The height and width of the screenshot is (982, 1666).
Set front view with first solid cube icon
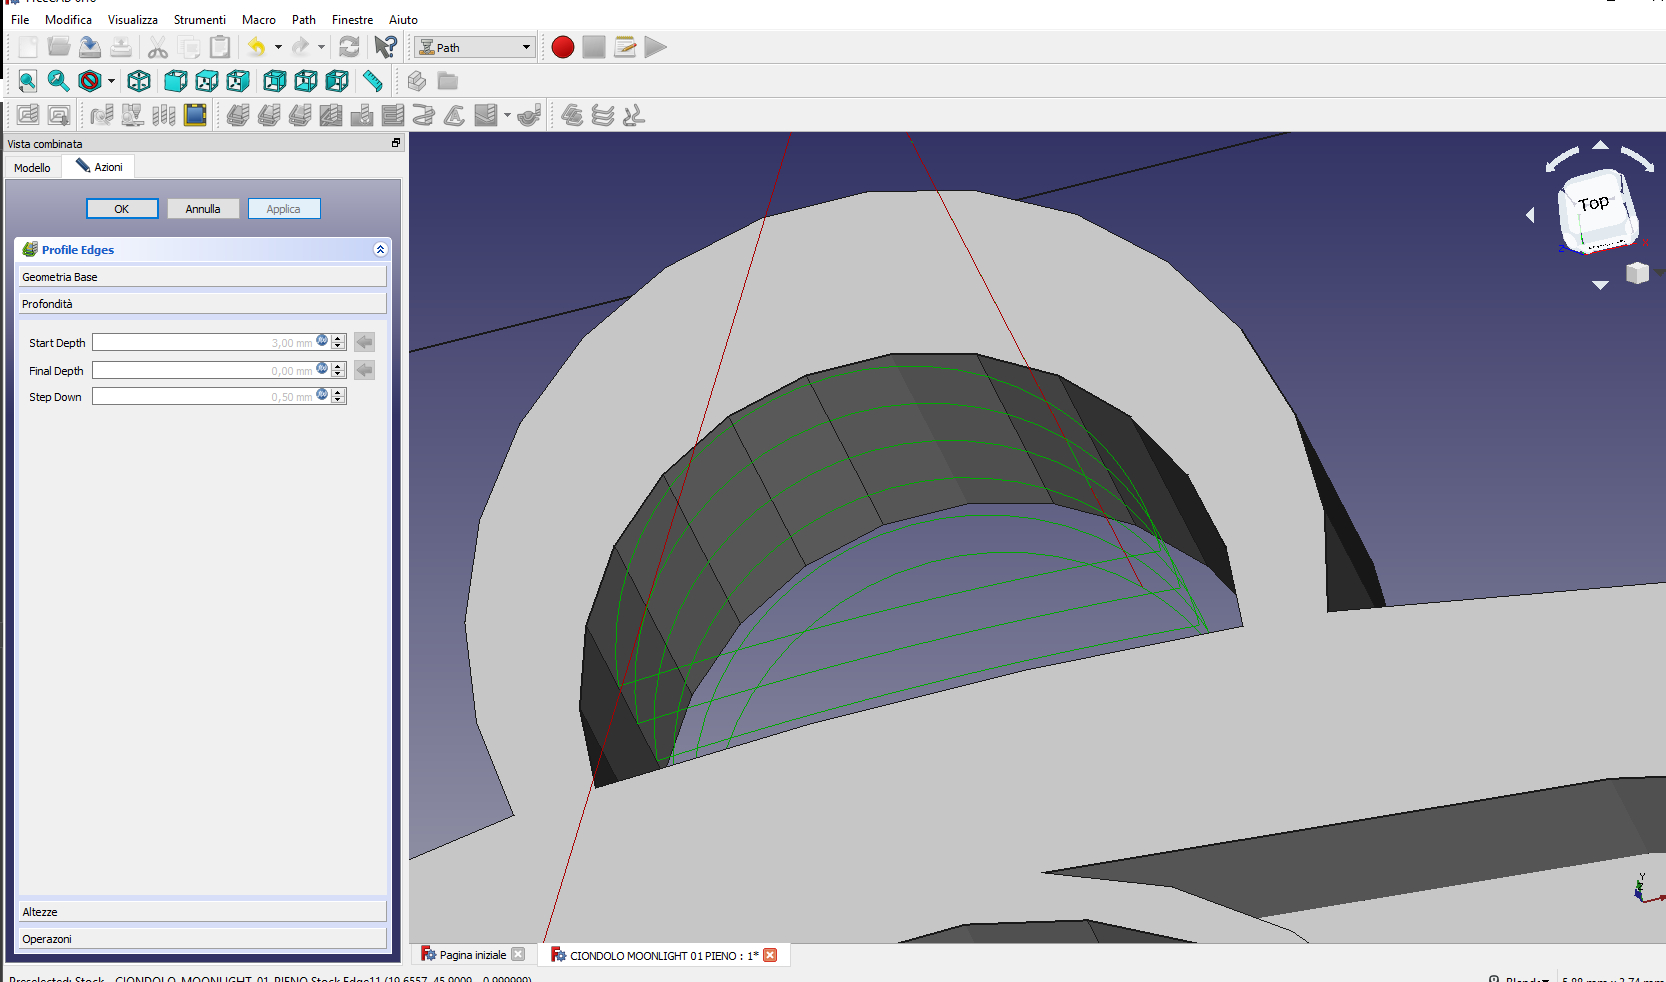point(175,81)
